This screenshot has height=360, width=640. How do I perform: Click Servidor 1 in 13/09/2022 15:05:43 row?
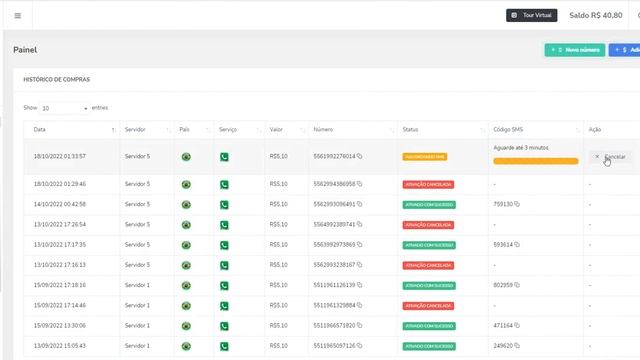tap(137, 346)
